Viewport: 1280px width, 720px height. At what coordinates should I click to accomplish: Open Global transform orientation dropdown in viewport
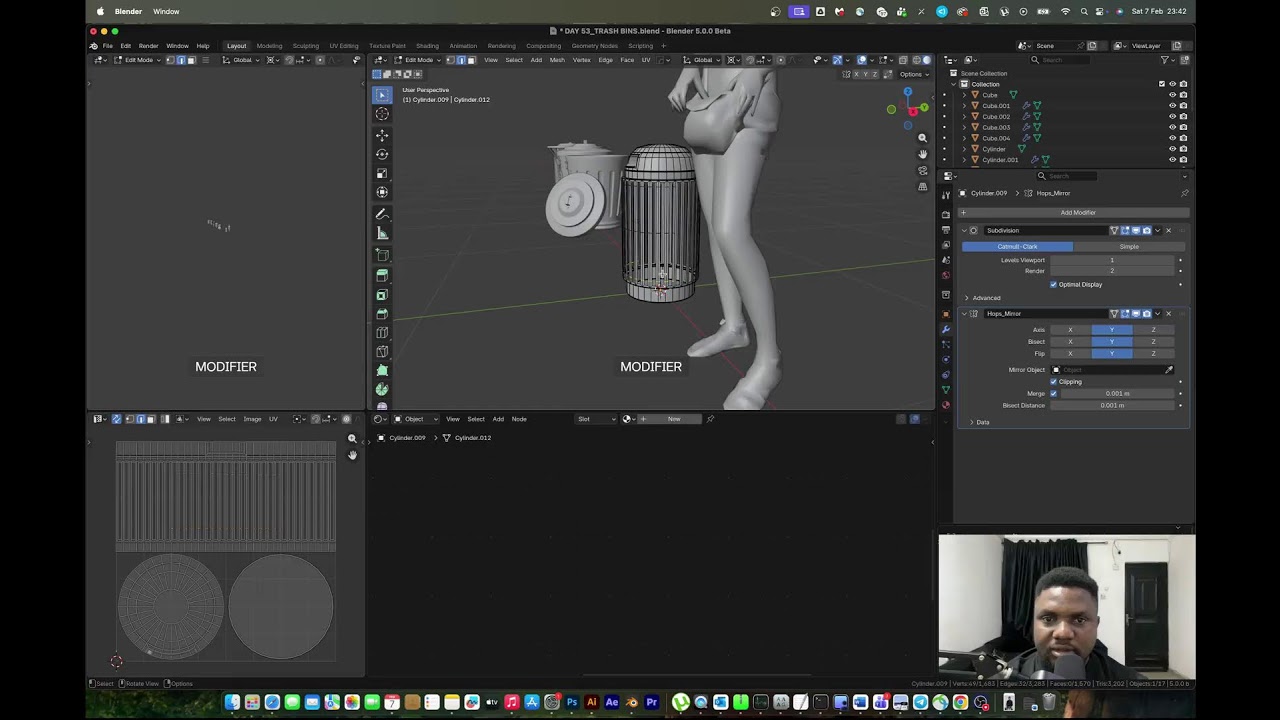[702, 60]
